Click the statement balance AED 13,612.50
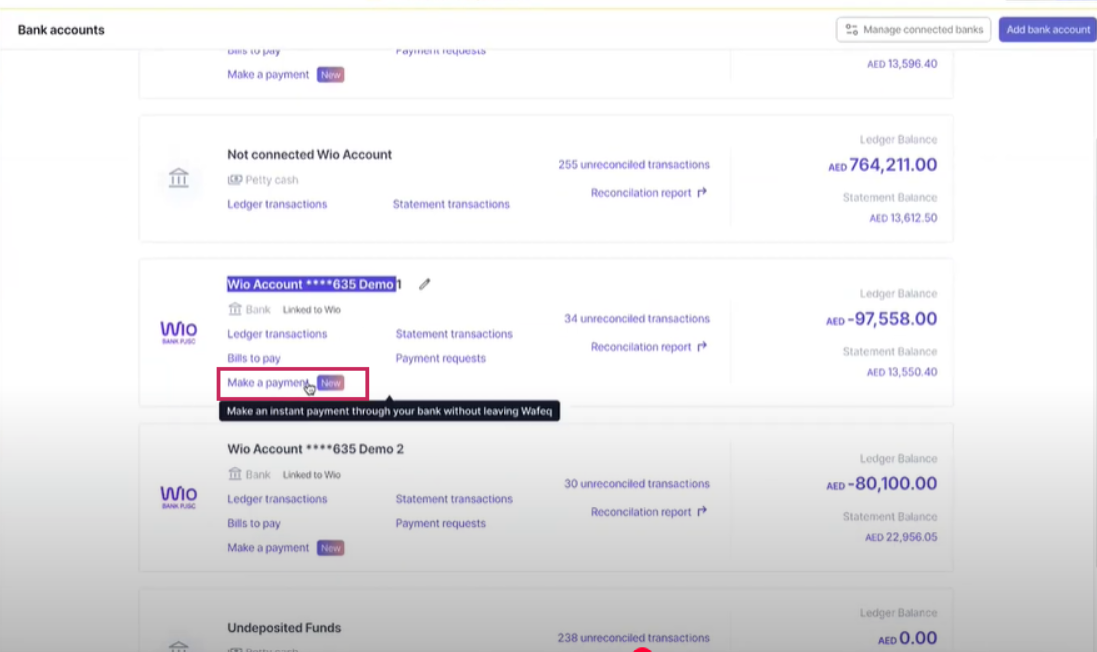1097x652 pixels. click(x=903, y=218)
